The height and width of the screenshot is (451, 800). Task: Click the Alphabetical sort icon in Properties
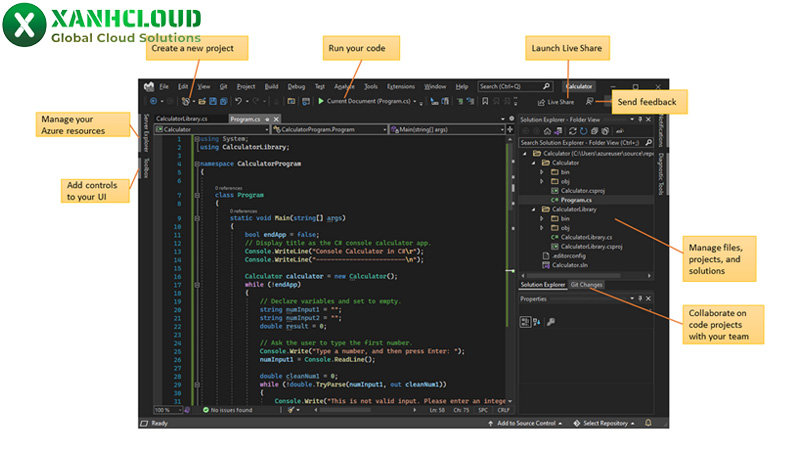(x=537, y=322)
